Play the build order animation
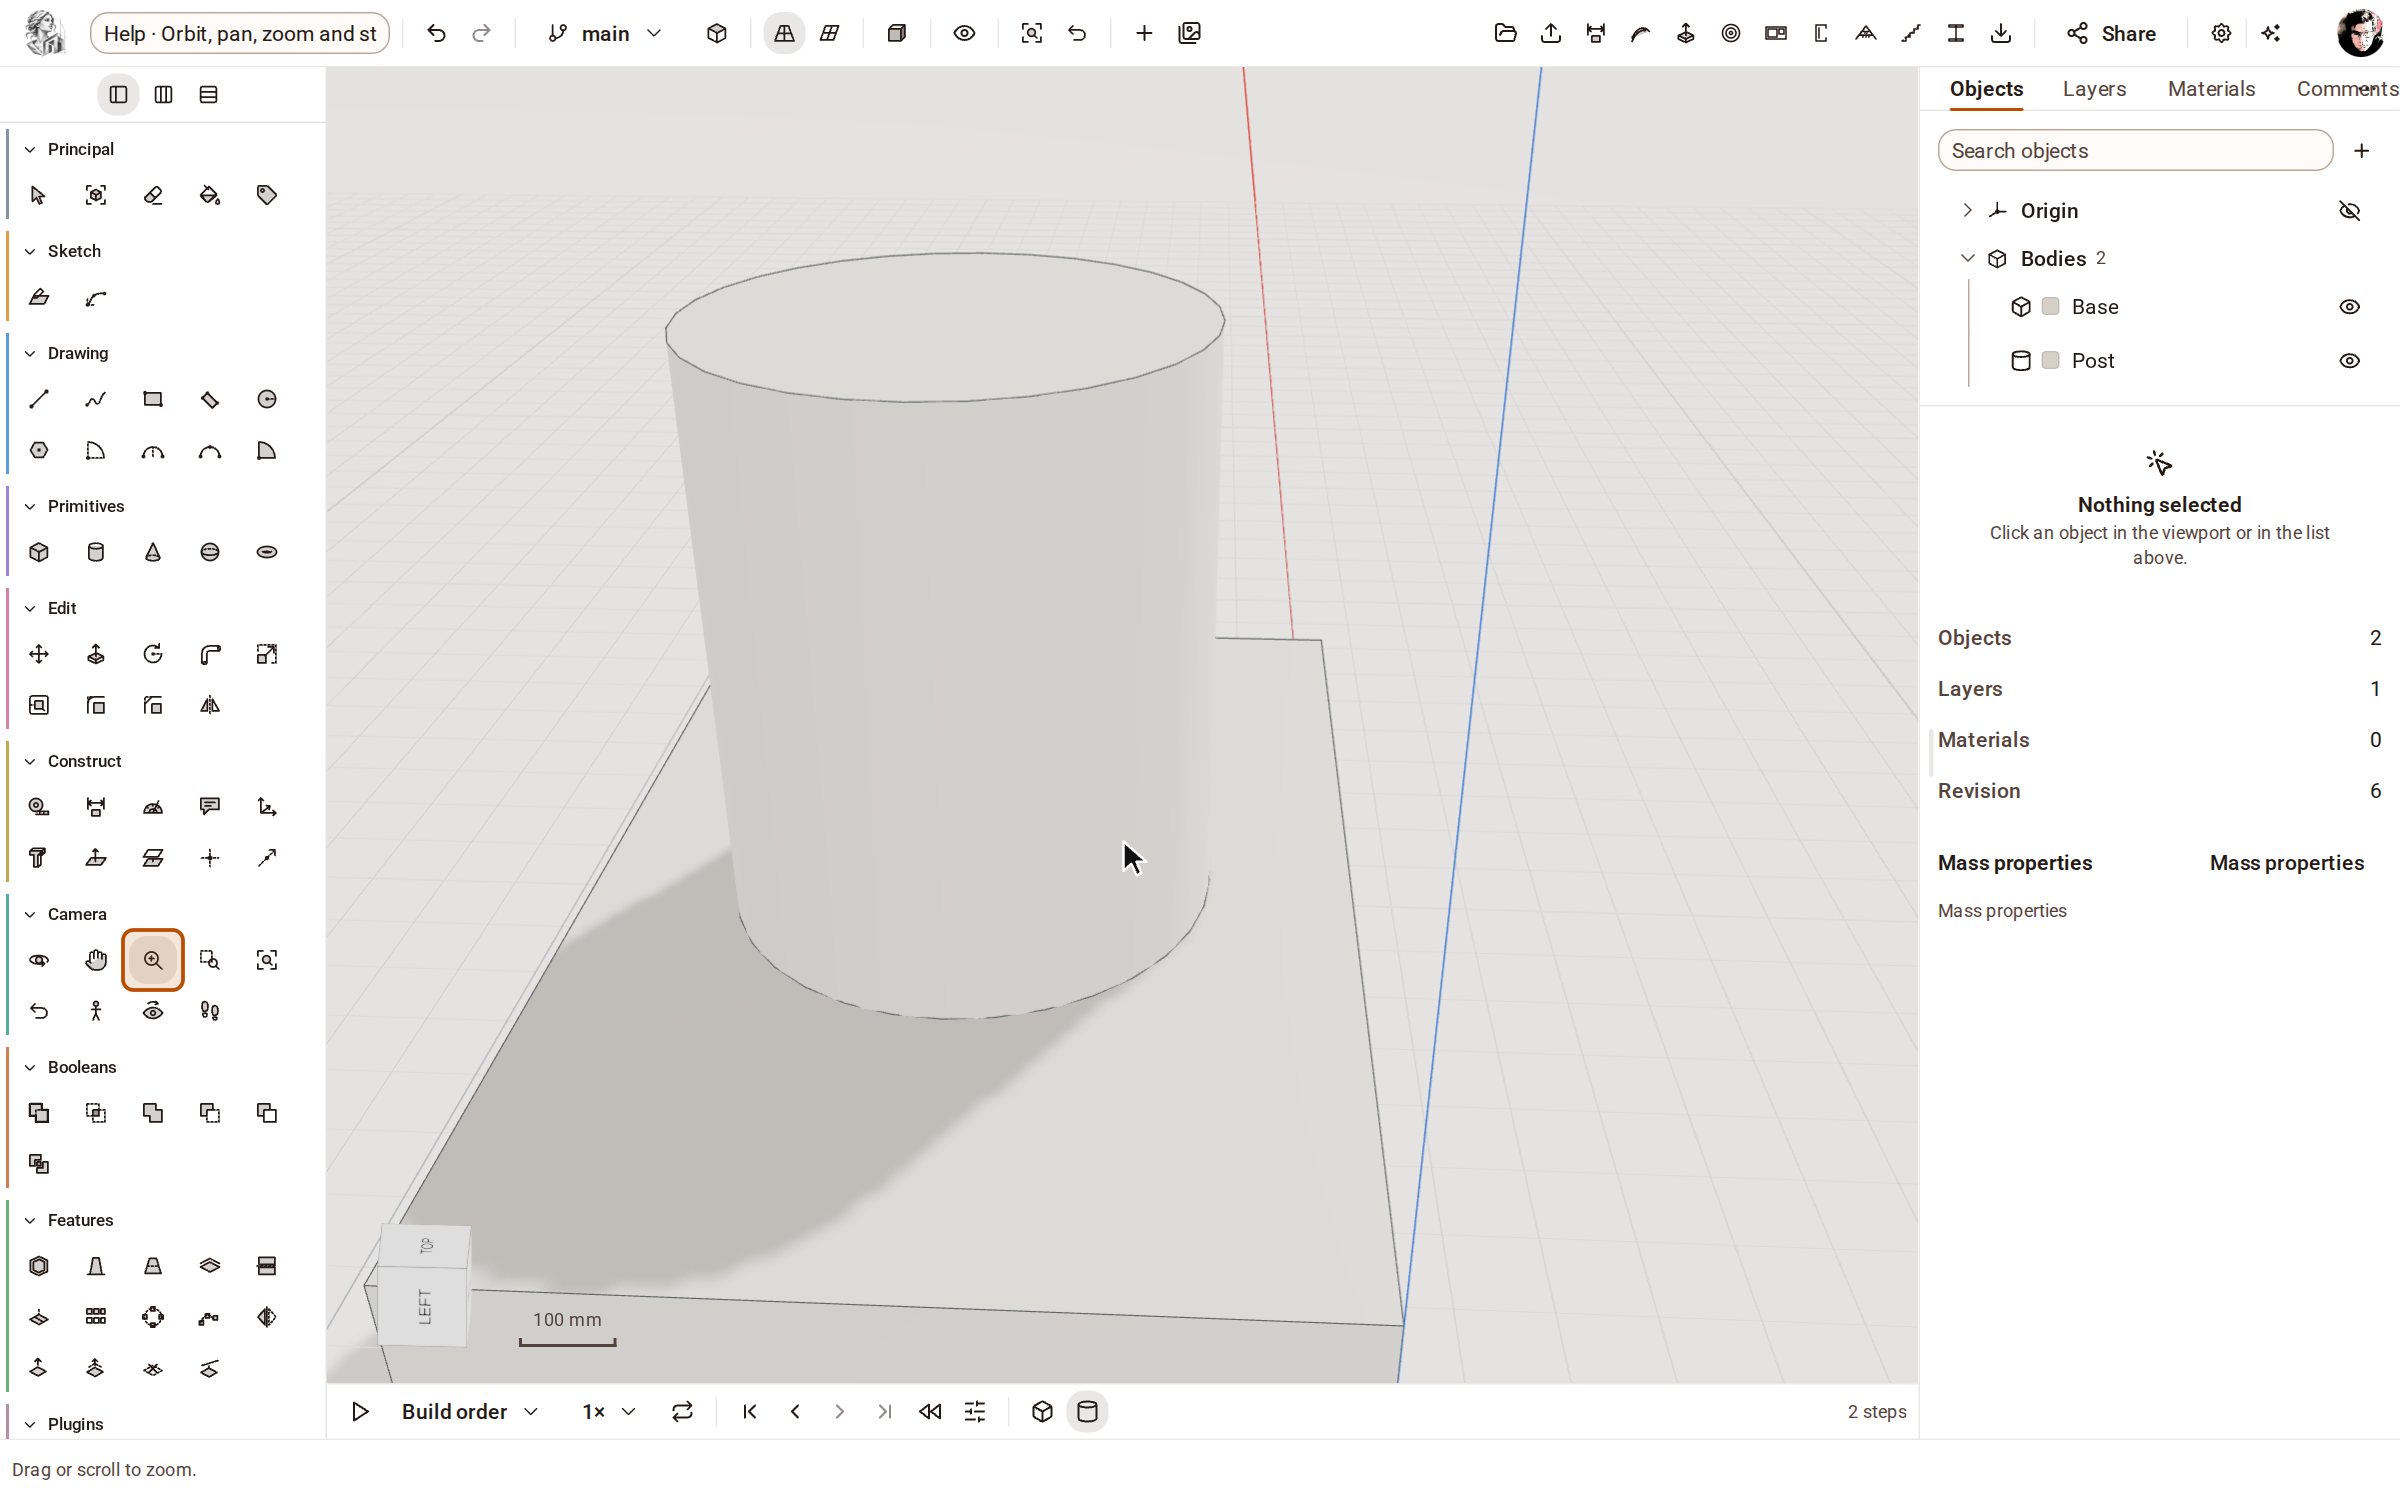This screenshot has width=2400, height=1500. (x=360, y=1411)
